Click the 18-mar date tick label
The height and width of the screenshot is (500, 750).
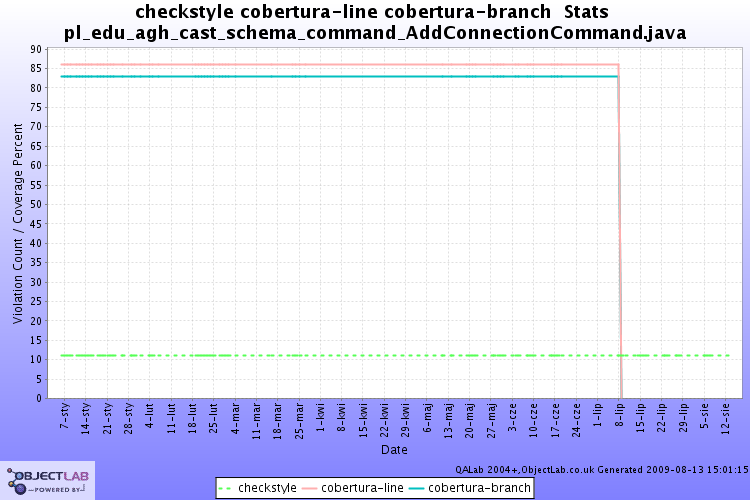(x=278, y=421)
